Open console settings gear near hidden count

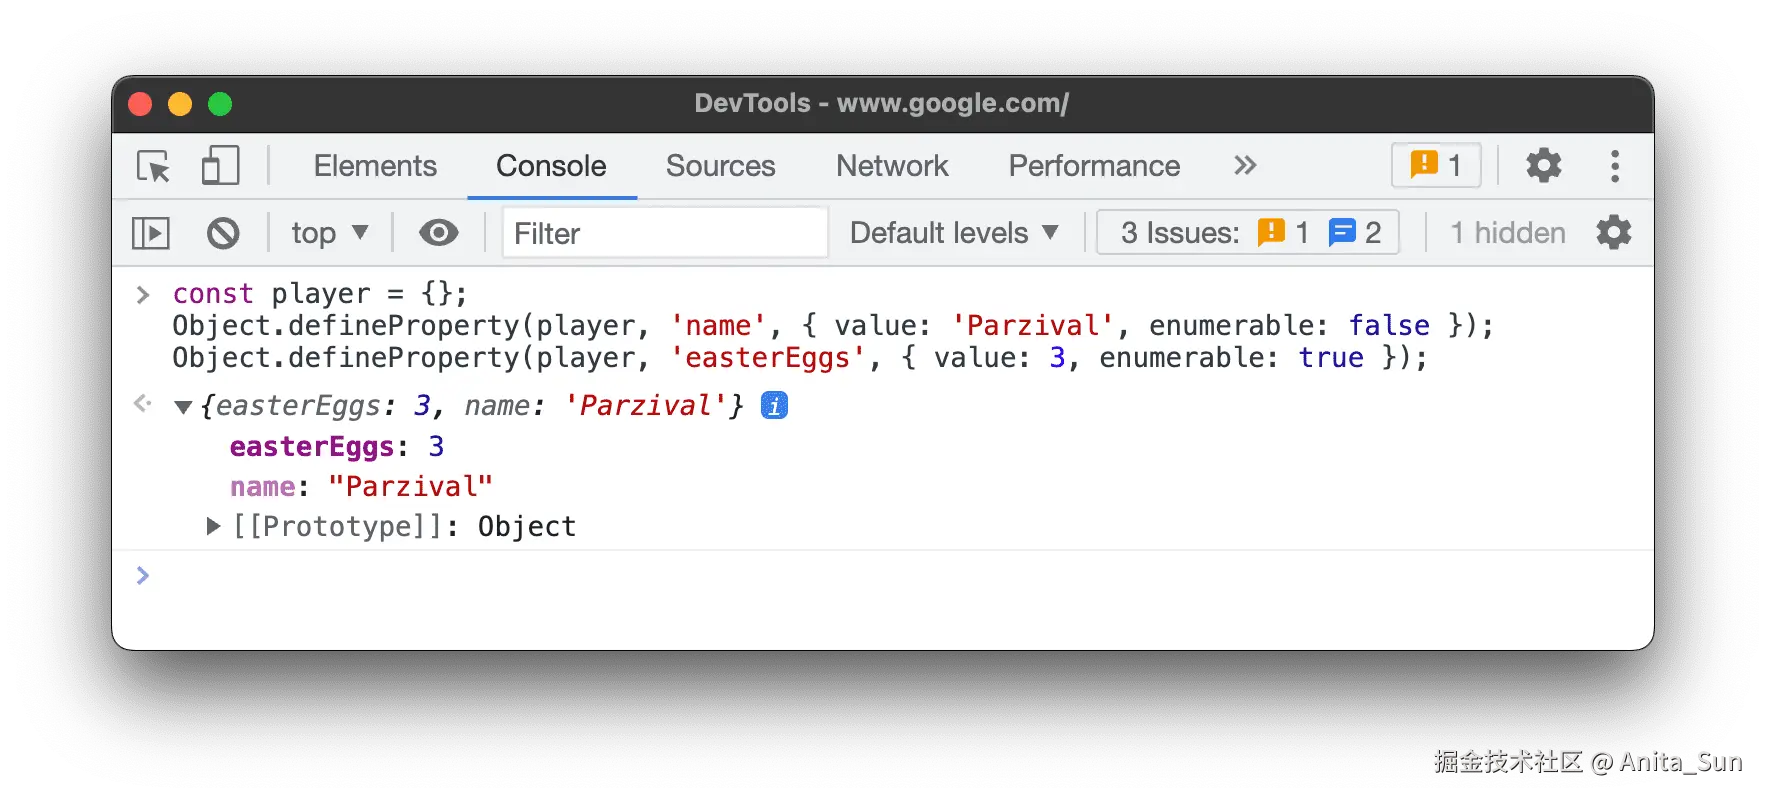click(x=1613, y=233)
